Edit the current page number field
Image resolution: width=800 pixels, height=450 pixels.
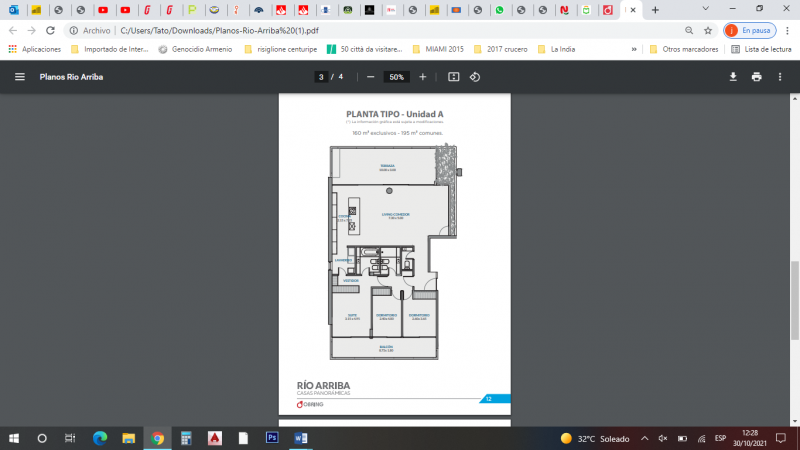321,77
